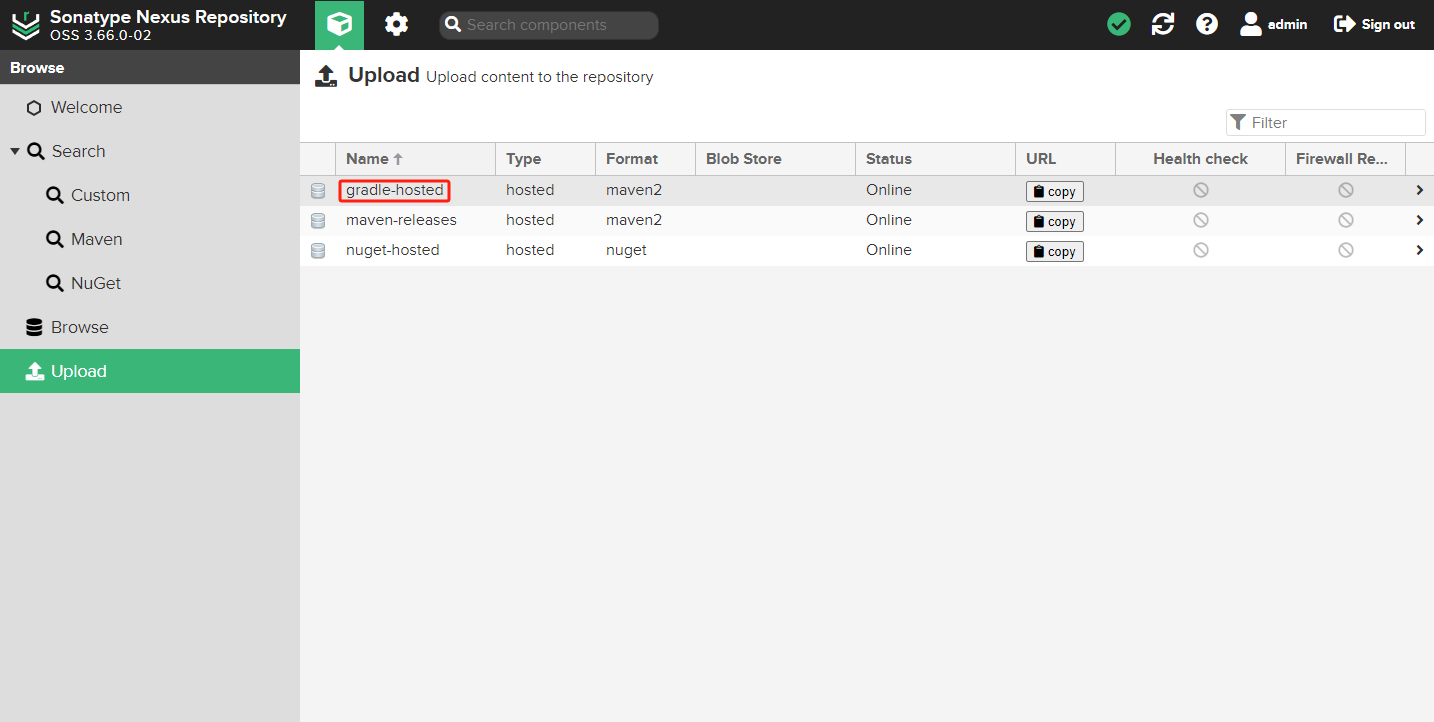Open the help question mark icon
1434x722 pixels.
click(1207, 24)
